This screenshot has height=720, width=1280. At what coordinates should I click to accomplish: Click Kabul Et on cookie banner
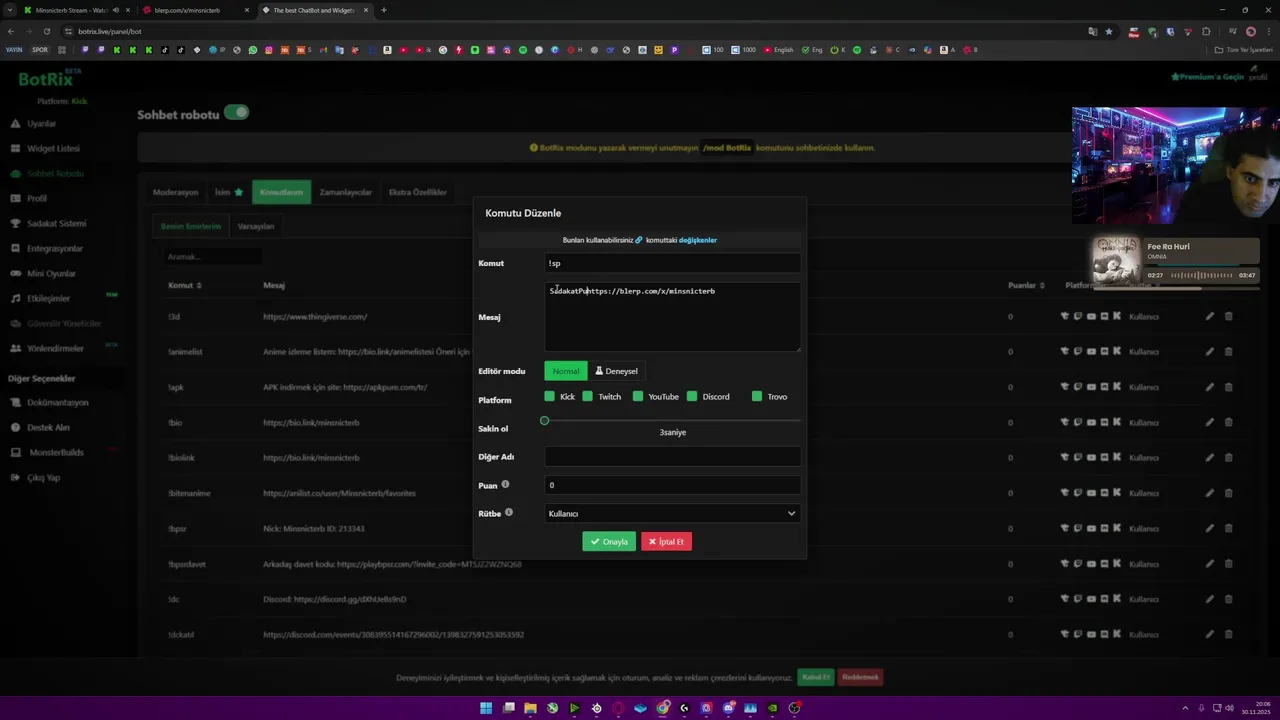point(816,677)
